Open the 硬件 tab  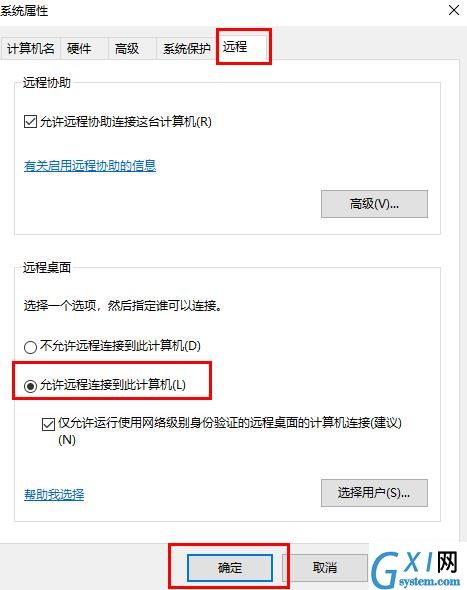[x=84, y=48]
